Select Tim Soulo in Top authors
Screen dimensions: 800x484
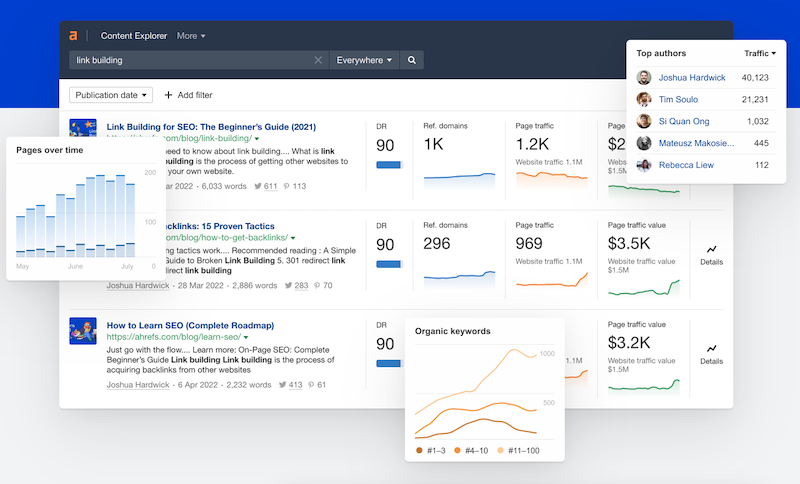(x=678, y=99)
